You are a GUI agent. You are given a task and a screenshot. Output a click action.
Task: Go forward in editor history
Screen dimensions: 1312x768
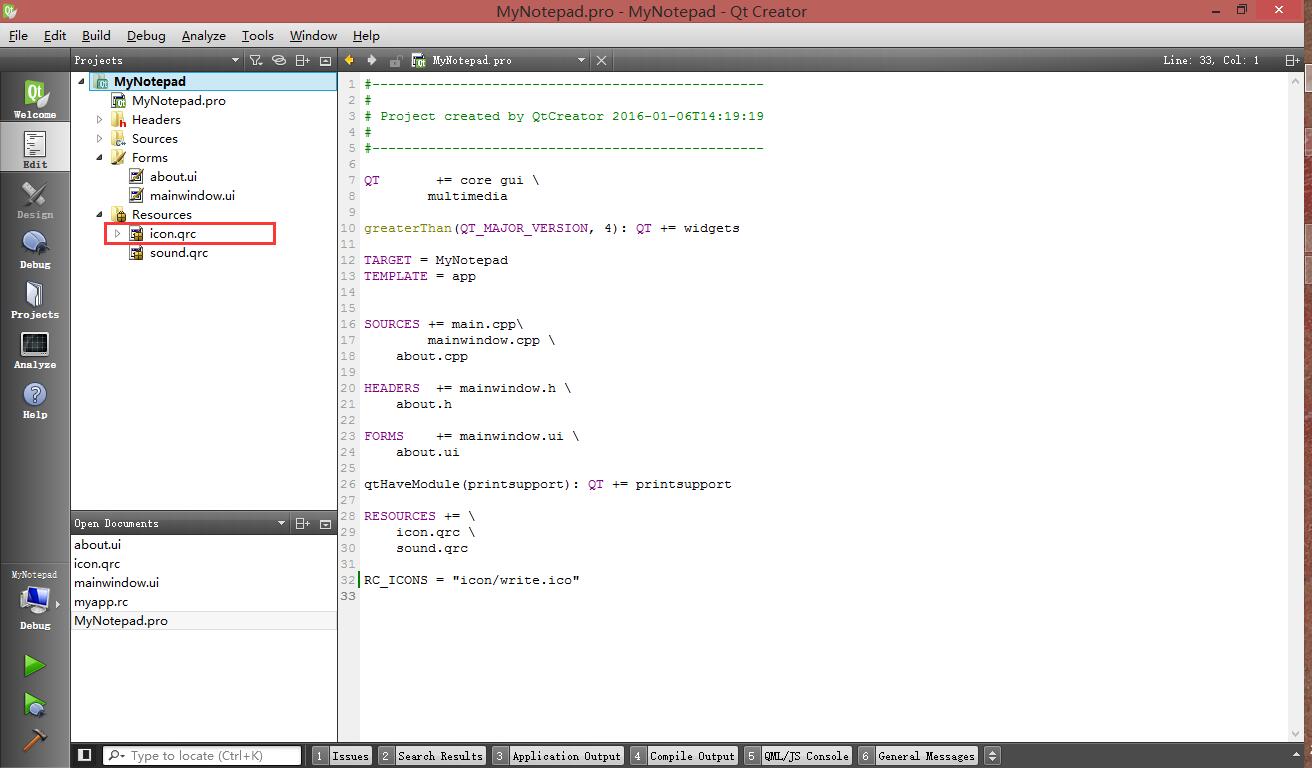372,60
